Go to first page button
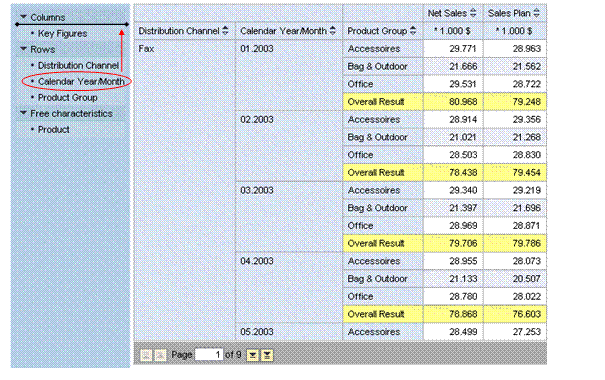Viewport: 605px width, 380px height. [x=146, y=355]
